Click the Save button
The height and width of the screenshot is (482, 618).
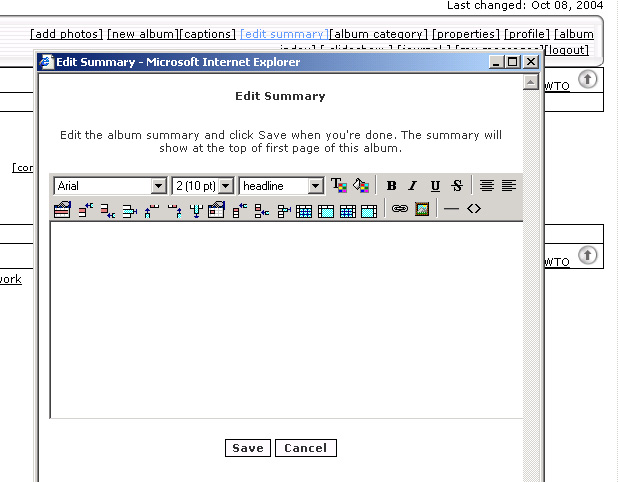pyautogui.click(x=248, y=448)
